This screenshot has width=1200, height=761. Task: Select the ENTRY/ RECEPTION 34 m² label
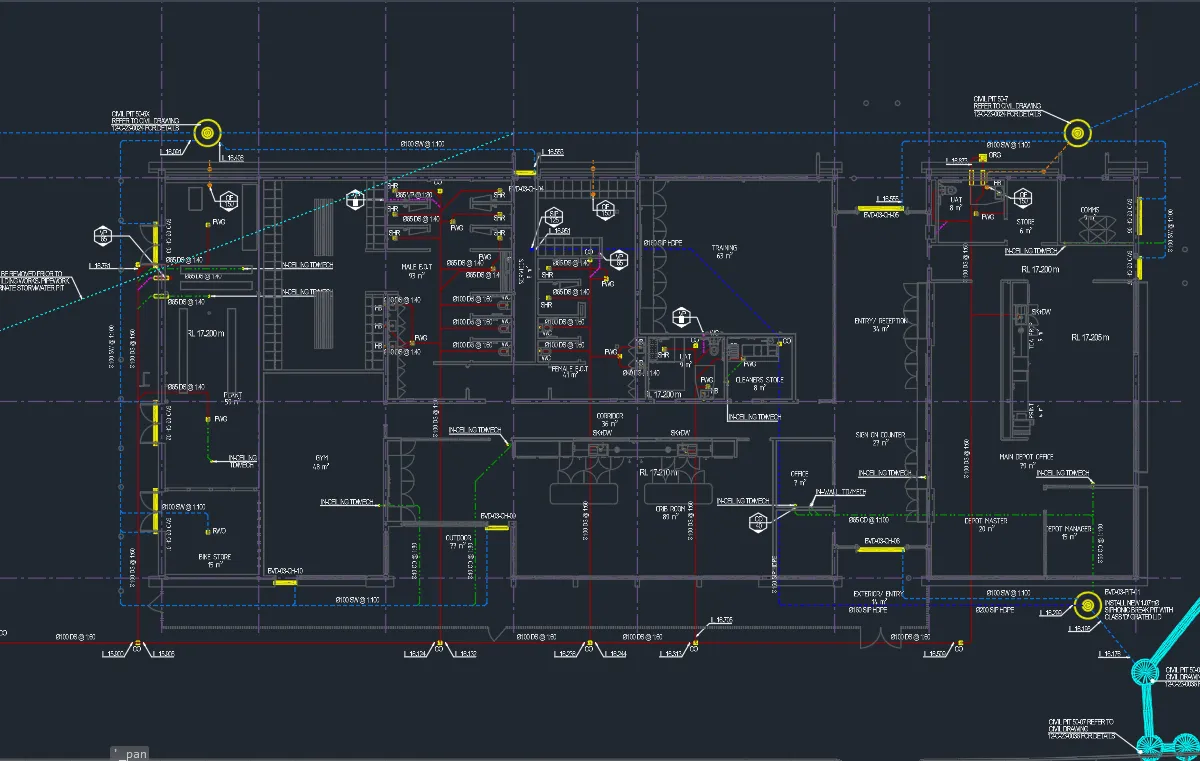(x=881, y=324)
